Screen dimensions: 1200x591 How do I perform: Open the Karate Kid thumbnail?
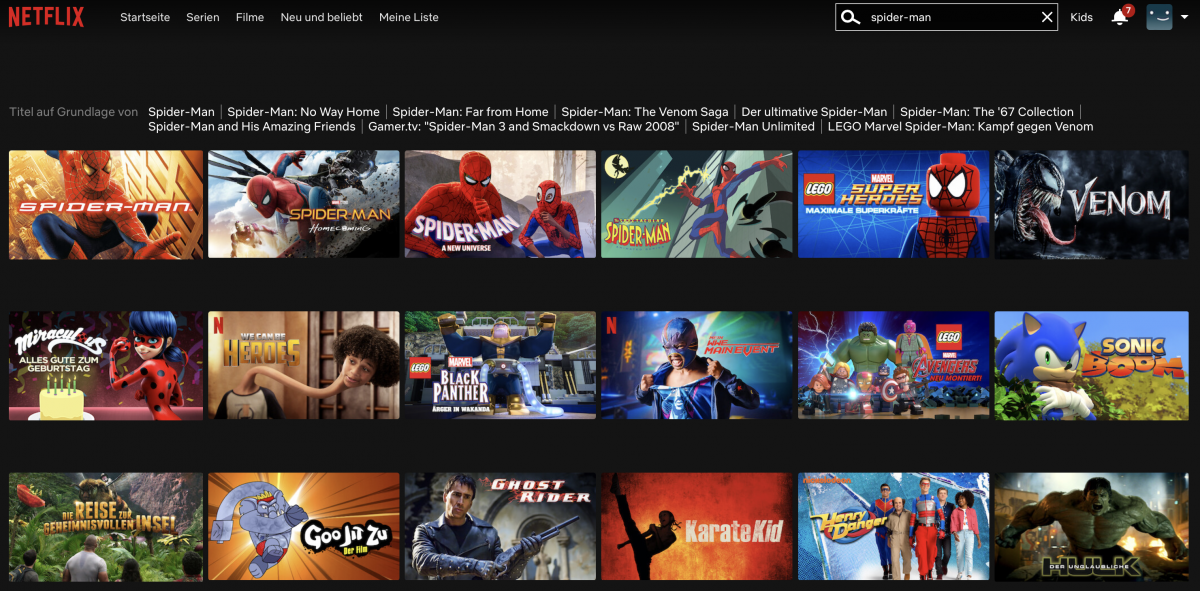tap(697, 527)
